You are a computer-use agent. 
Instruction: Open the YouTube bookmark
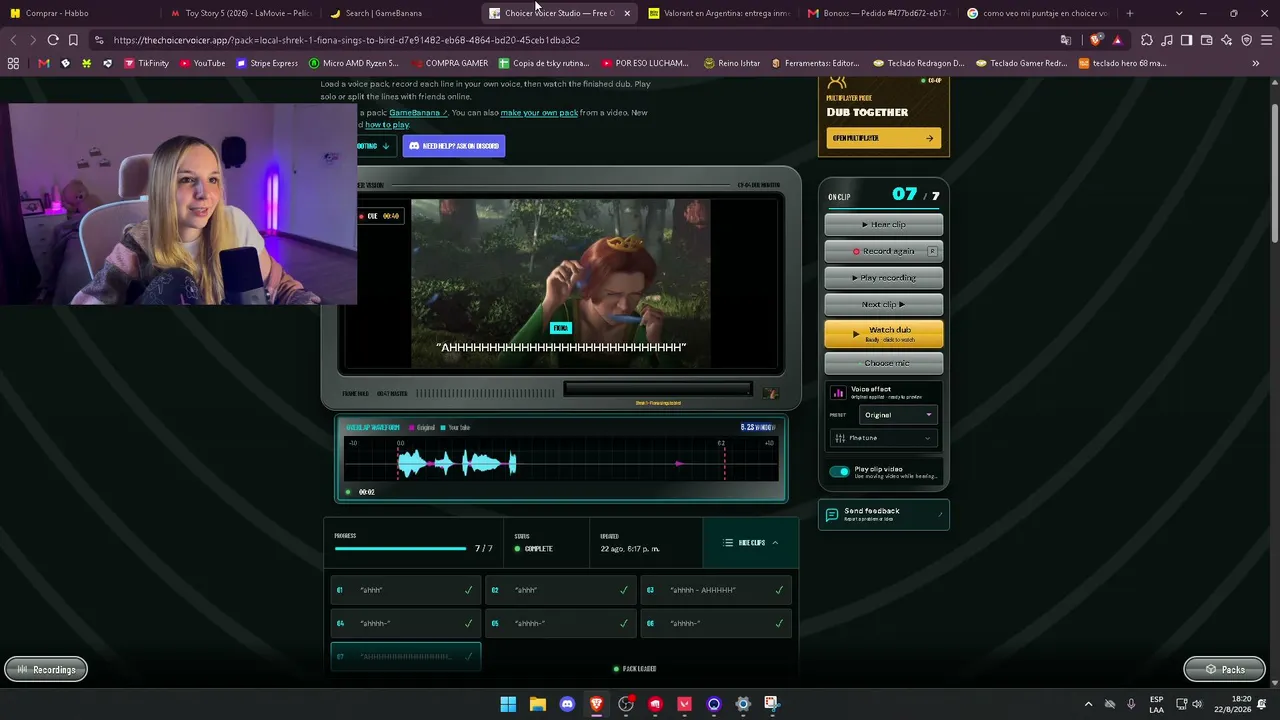pos(203,63)
